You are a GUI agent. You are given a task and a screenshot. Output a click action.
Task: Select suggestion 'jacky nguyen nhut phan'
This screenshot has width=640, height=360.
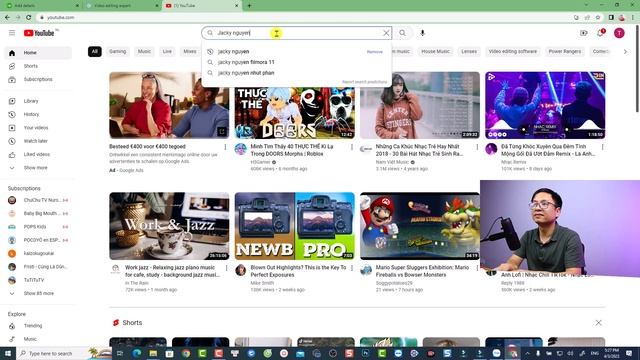pyautogui.click(x=246, y=73)
